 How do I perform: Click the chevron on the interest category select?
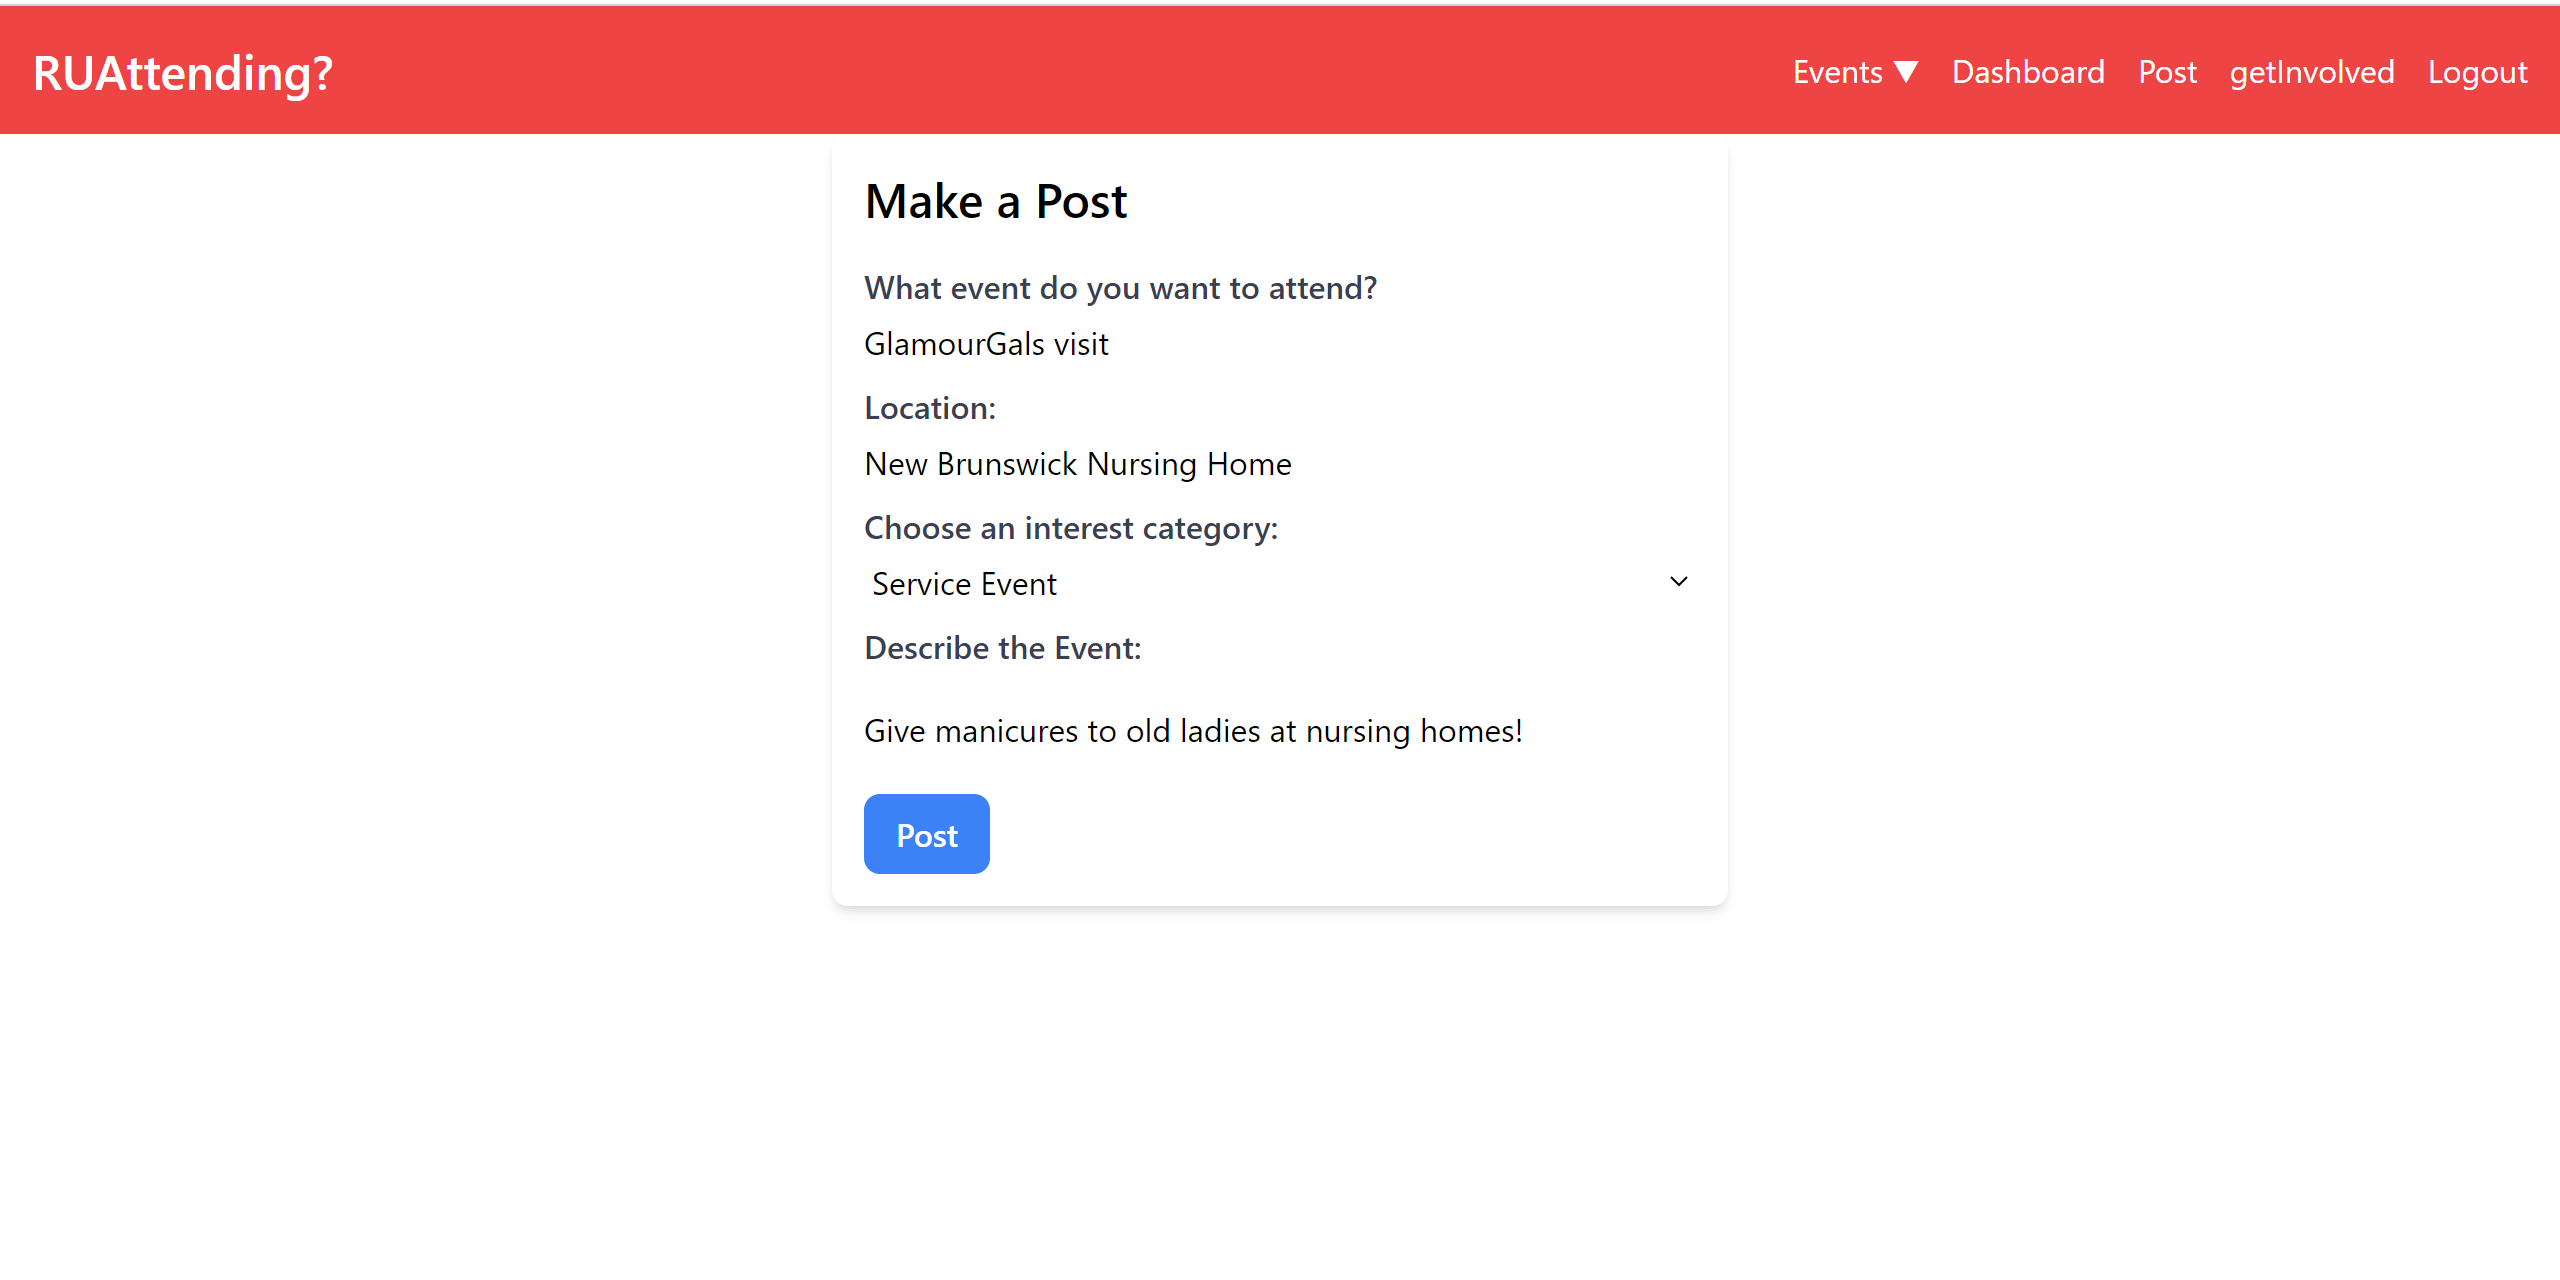[1678, 582]
